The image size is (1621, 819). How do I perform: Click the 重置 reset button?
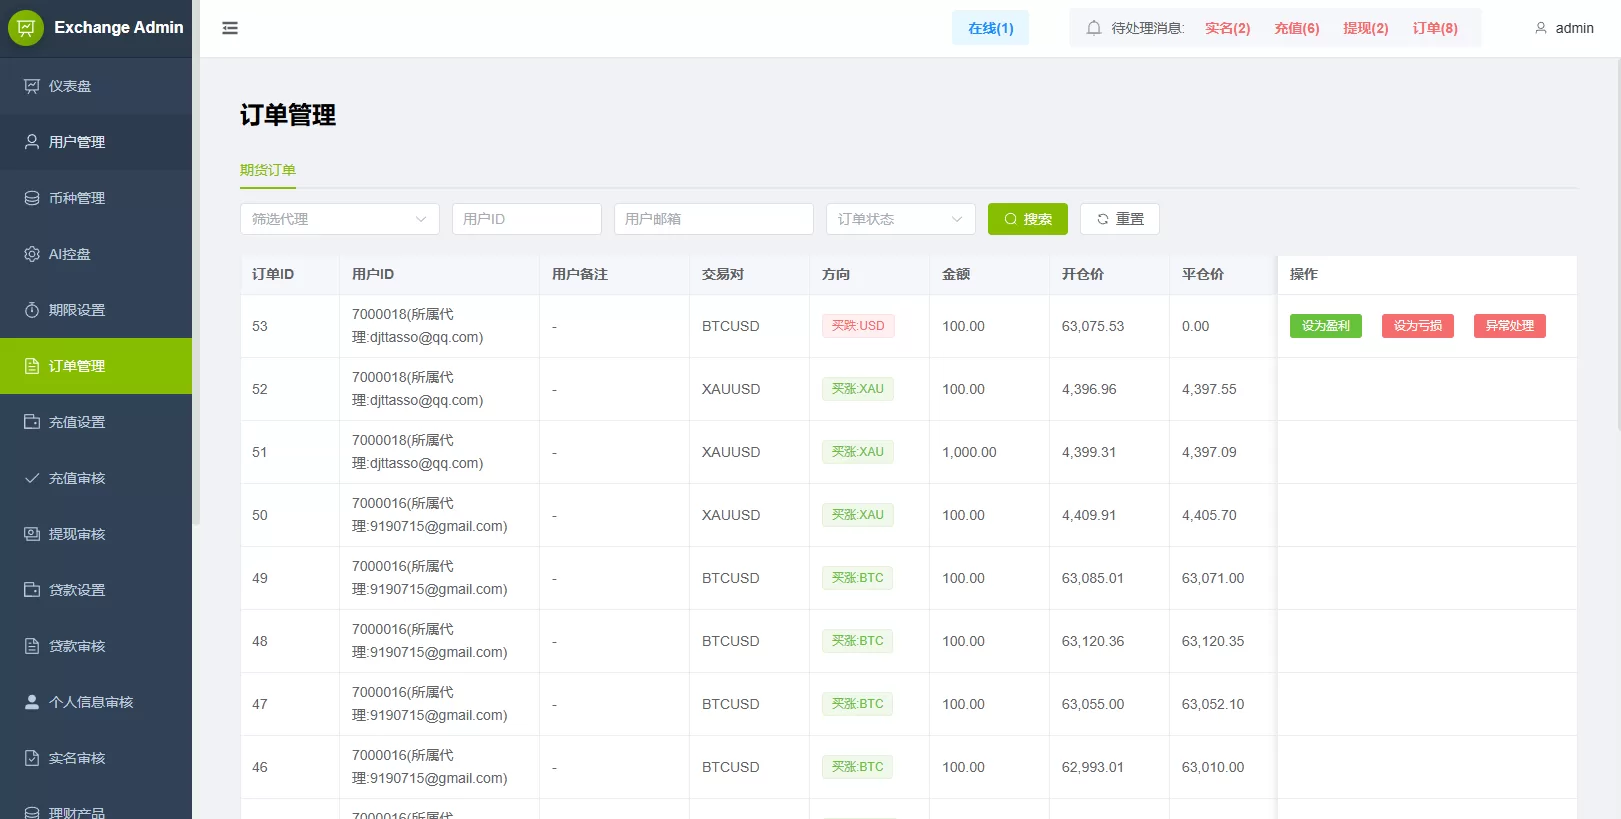click(x=1120, y=219)
